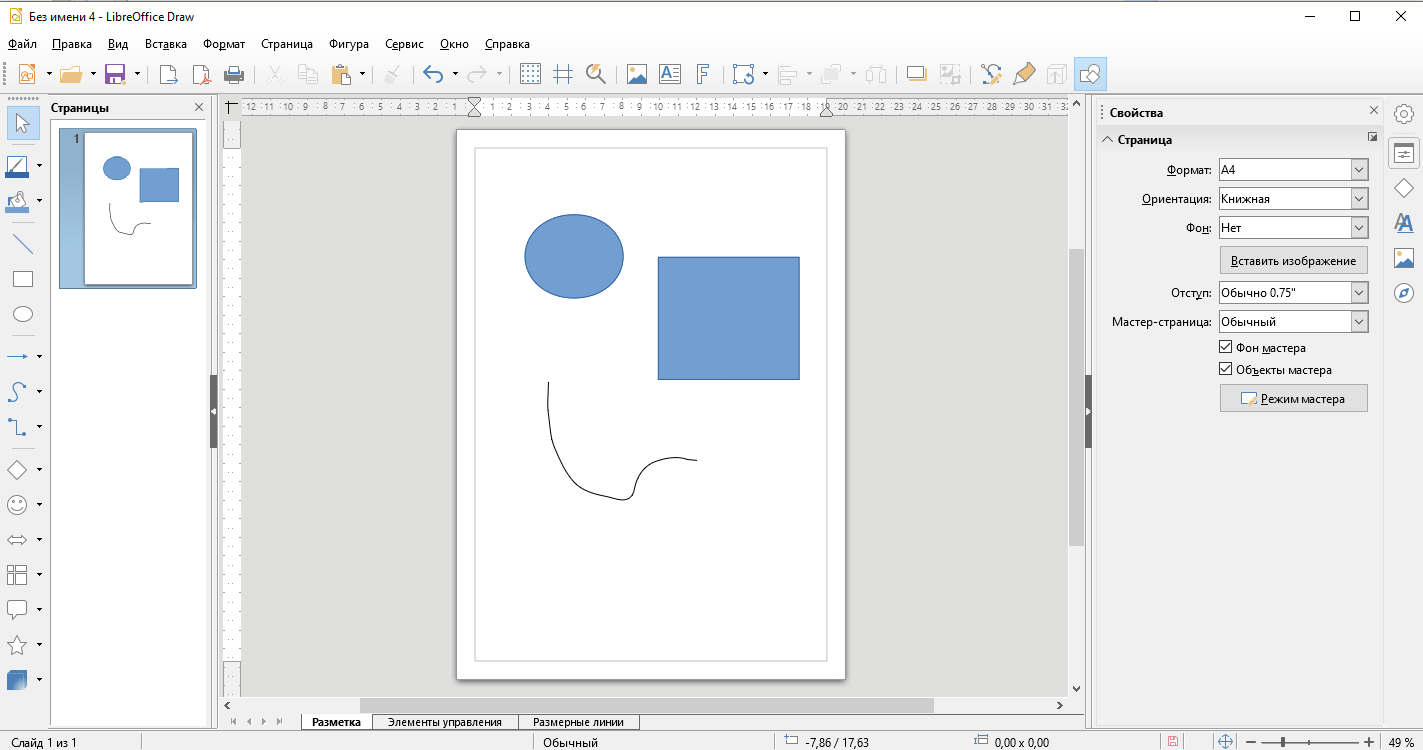The image size is (1423, 750).
Task: Switch to the 'Размерные линии' layer tab
Action: (578, 722)
